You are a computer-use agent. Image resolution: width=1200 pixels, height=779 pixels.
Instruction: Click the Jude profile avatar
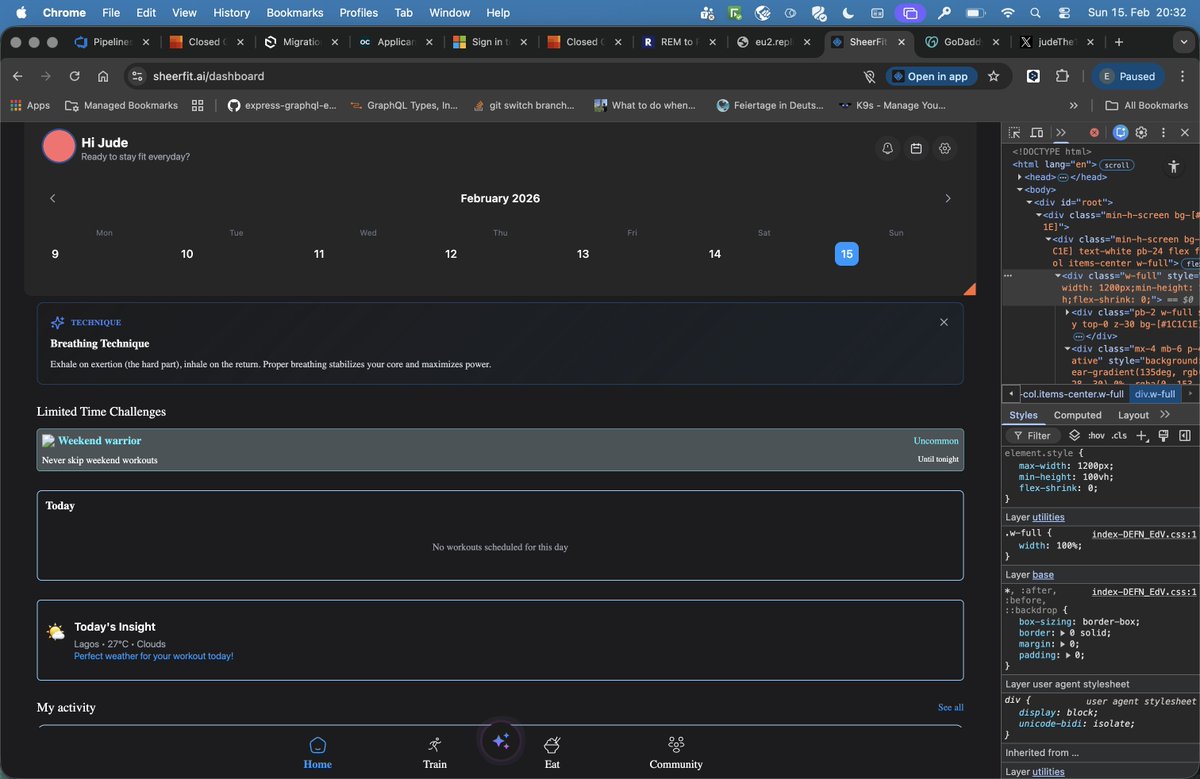point(59,146)
